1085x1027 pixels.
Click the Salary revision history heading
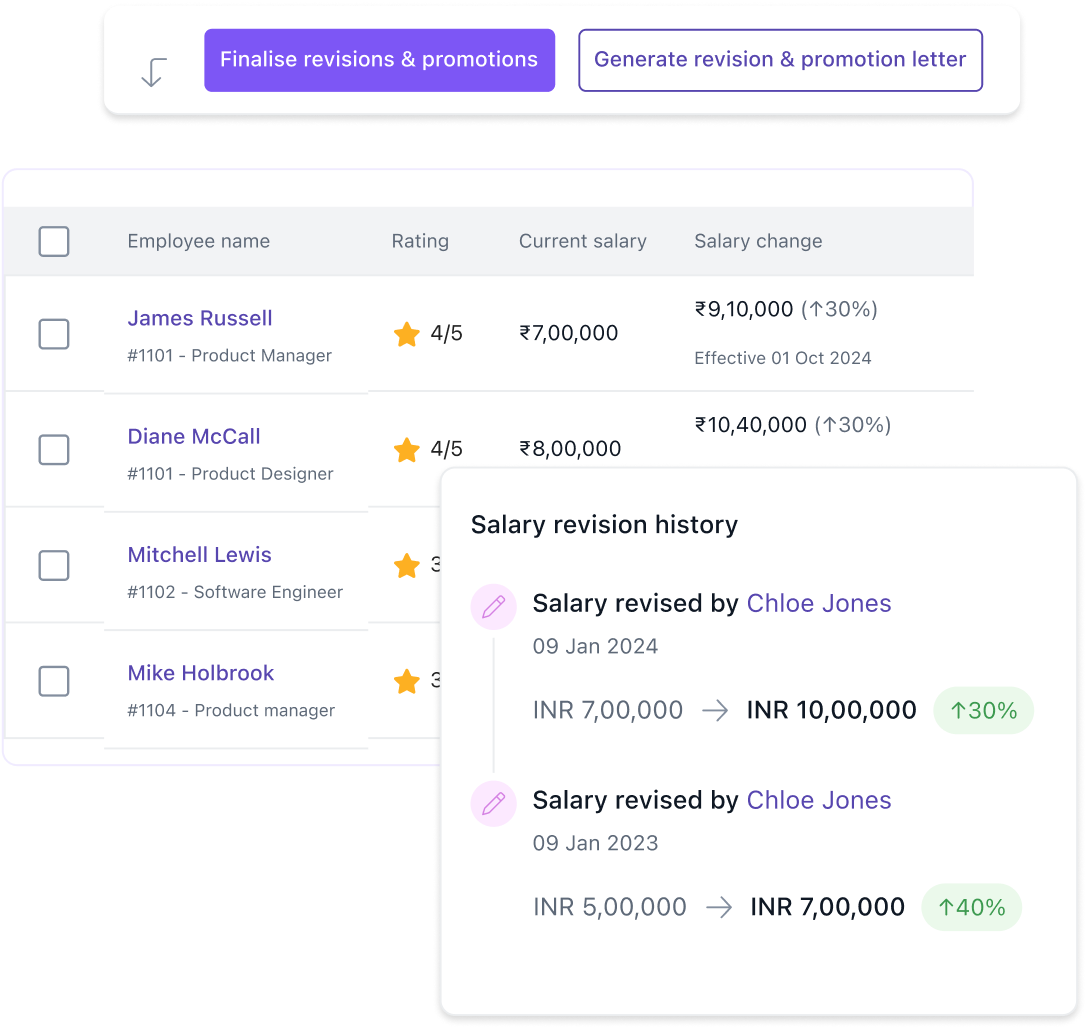pos(604,525)
